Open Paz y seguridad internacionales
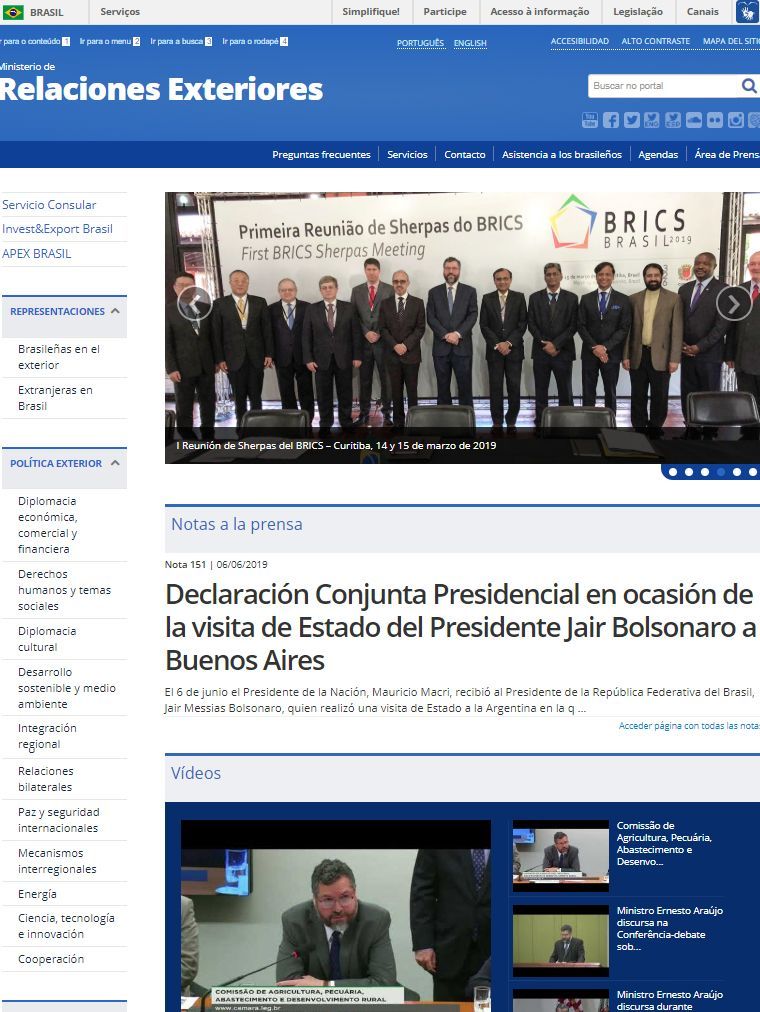Viewport: 760px width, 1012px height. (59, 820)
